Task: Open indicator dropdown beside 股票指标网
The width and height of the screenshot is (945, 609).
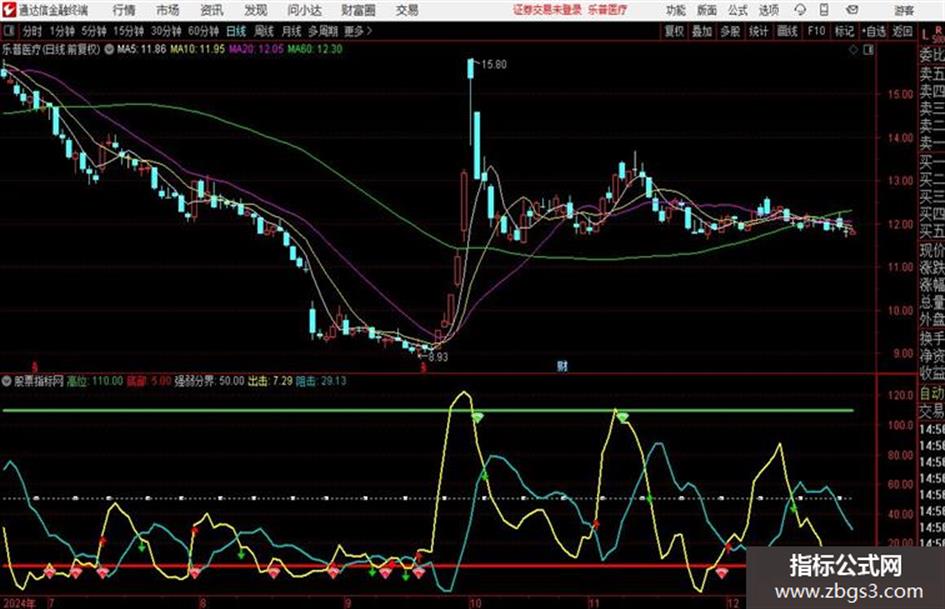Action: pyautogui.click(x=7, y=381)
